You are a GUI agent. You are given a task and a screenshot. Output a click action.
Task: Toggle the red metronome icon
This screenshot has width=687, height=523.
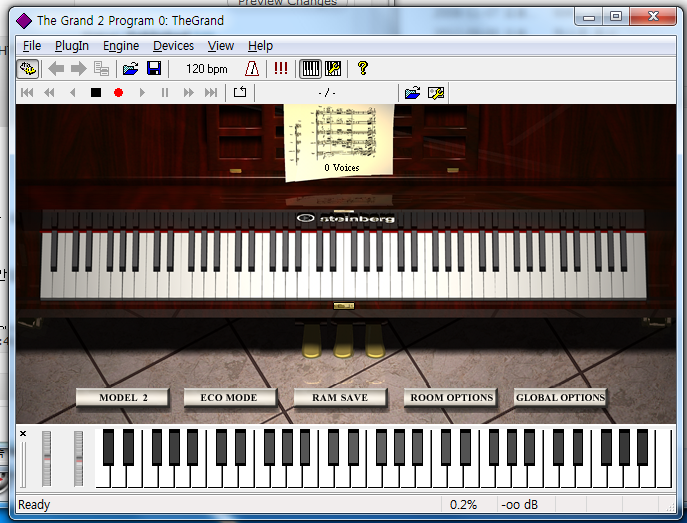[x=252, y=69]
